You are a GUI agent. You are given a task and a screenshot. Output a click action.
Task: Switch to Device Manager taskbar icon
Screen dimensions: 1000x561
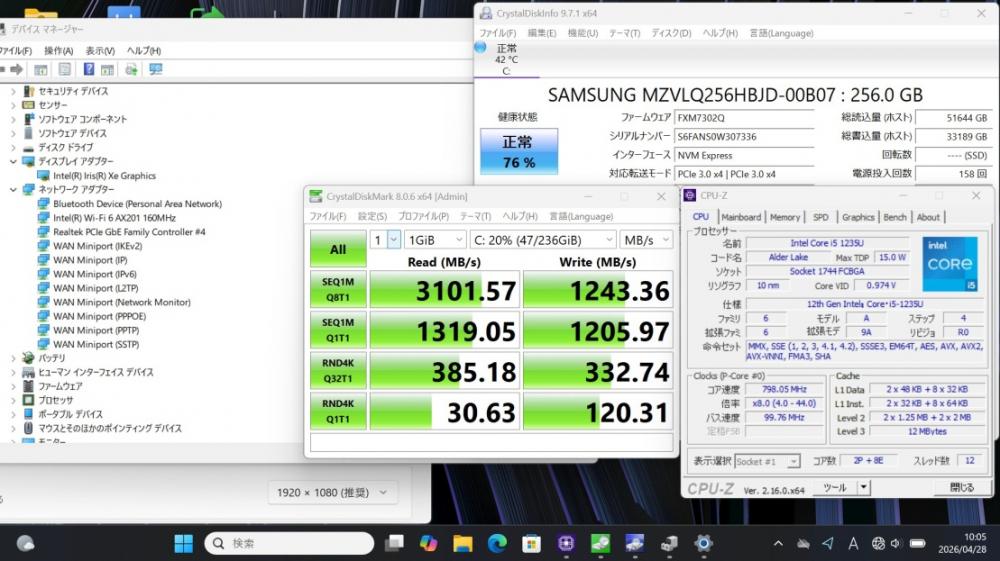[x=669, y=543]
